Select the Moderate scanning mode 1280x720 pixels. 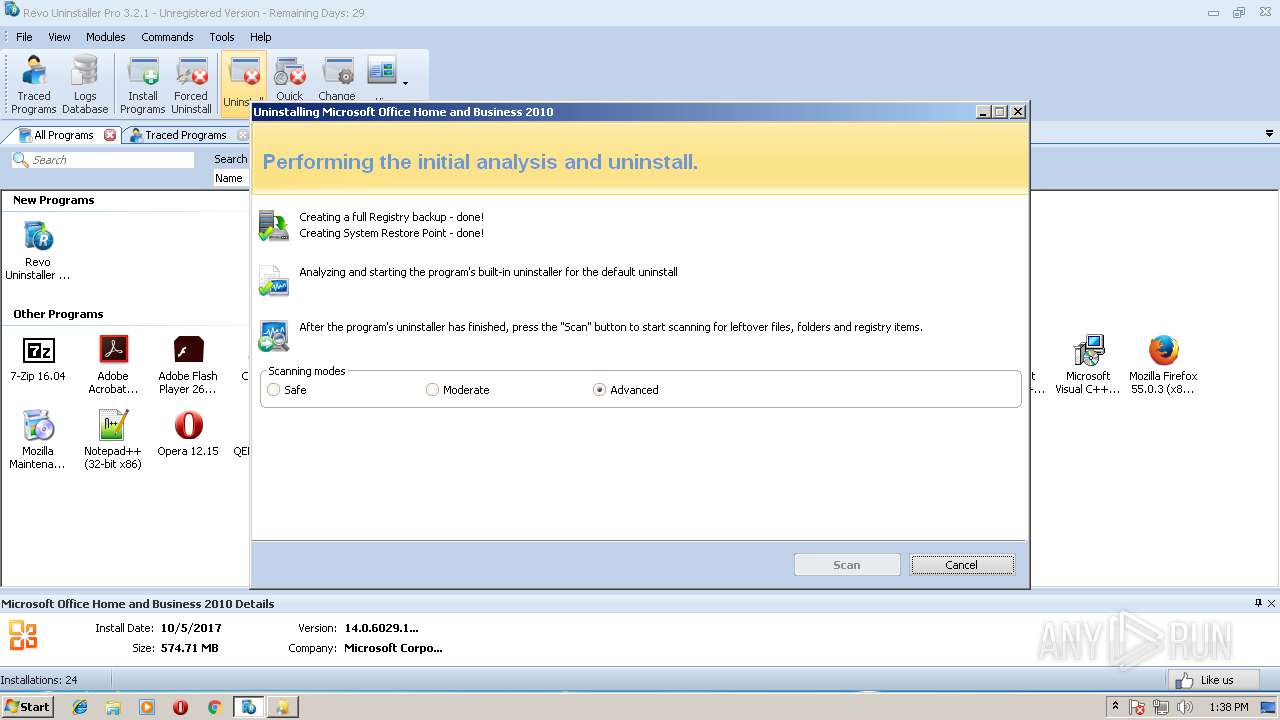458,390
